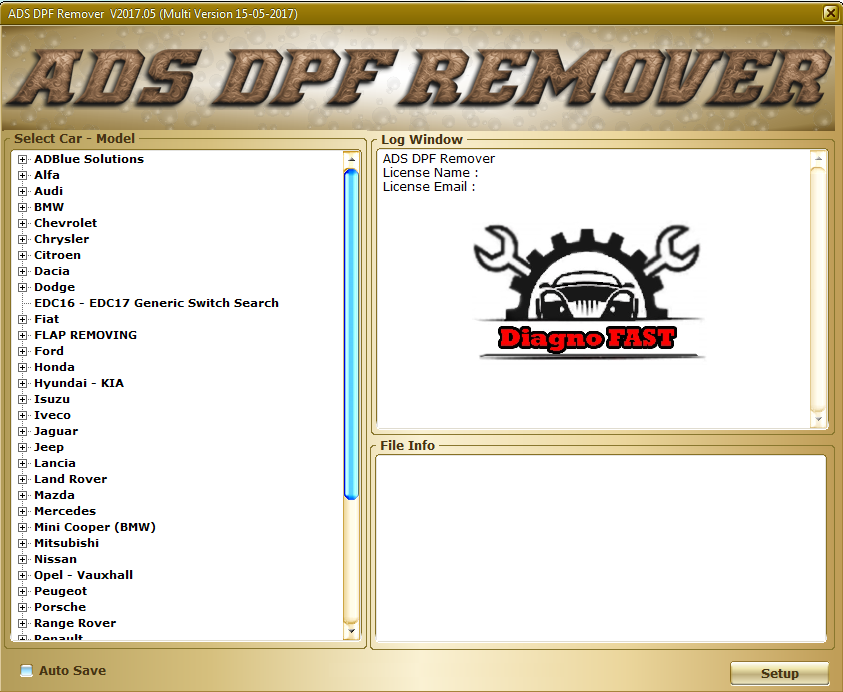
Task: Enable the Auto Save checkbox
Action: [26, 670]
